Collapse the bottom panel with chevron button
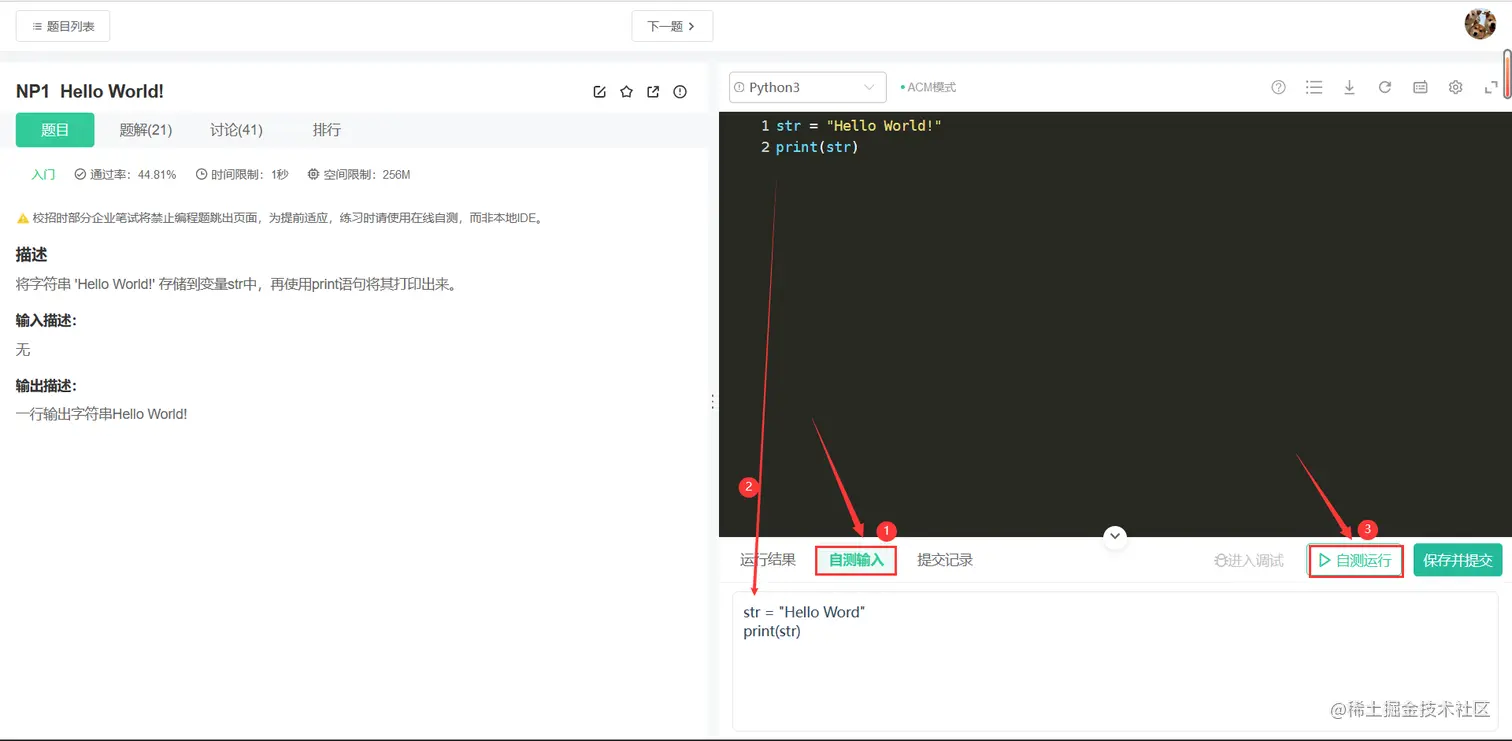 pyautogui.click(x=1115, y=537)
